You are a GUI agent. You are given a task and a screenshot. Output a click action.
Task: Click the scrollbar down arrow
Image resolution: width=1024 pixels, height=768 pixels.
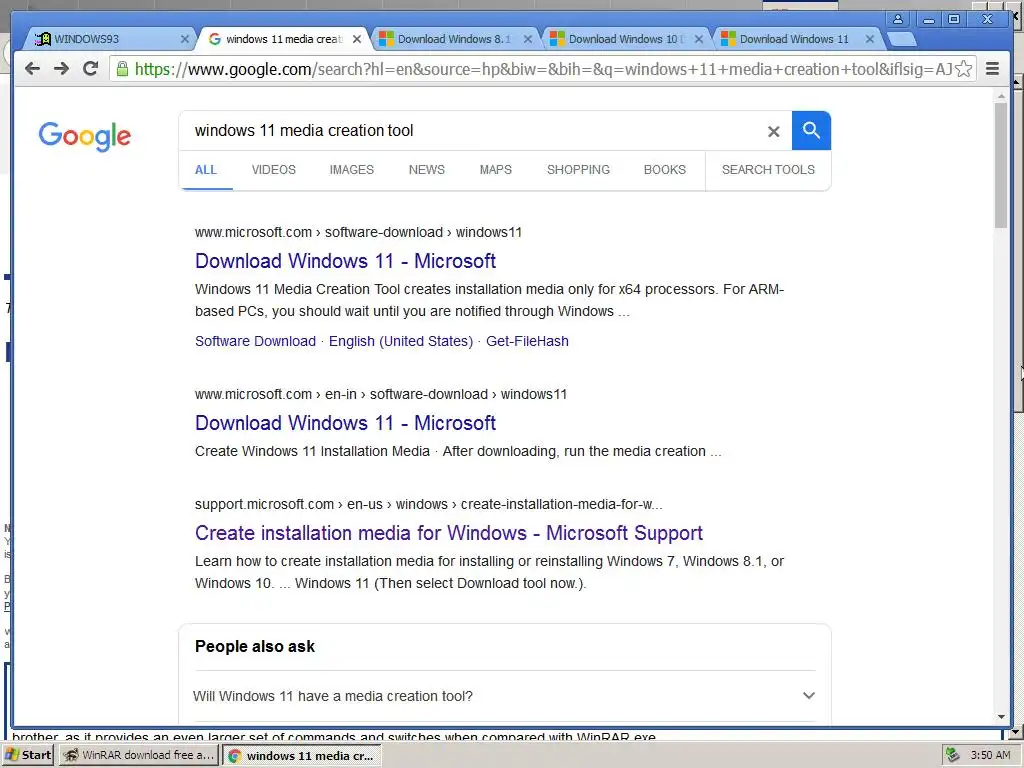point(1001,716)
